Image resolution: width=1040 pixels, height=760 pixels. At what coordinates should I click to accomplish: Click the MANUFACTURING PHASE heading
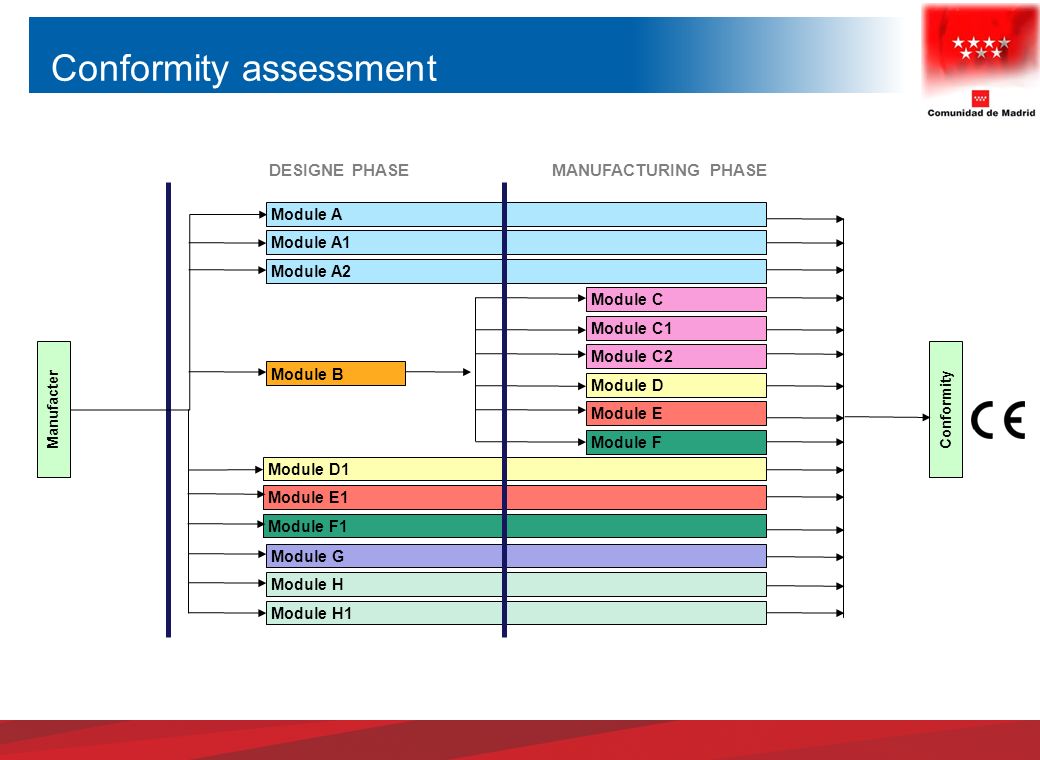659,170
